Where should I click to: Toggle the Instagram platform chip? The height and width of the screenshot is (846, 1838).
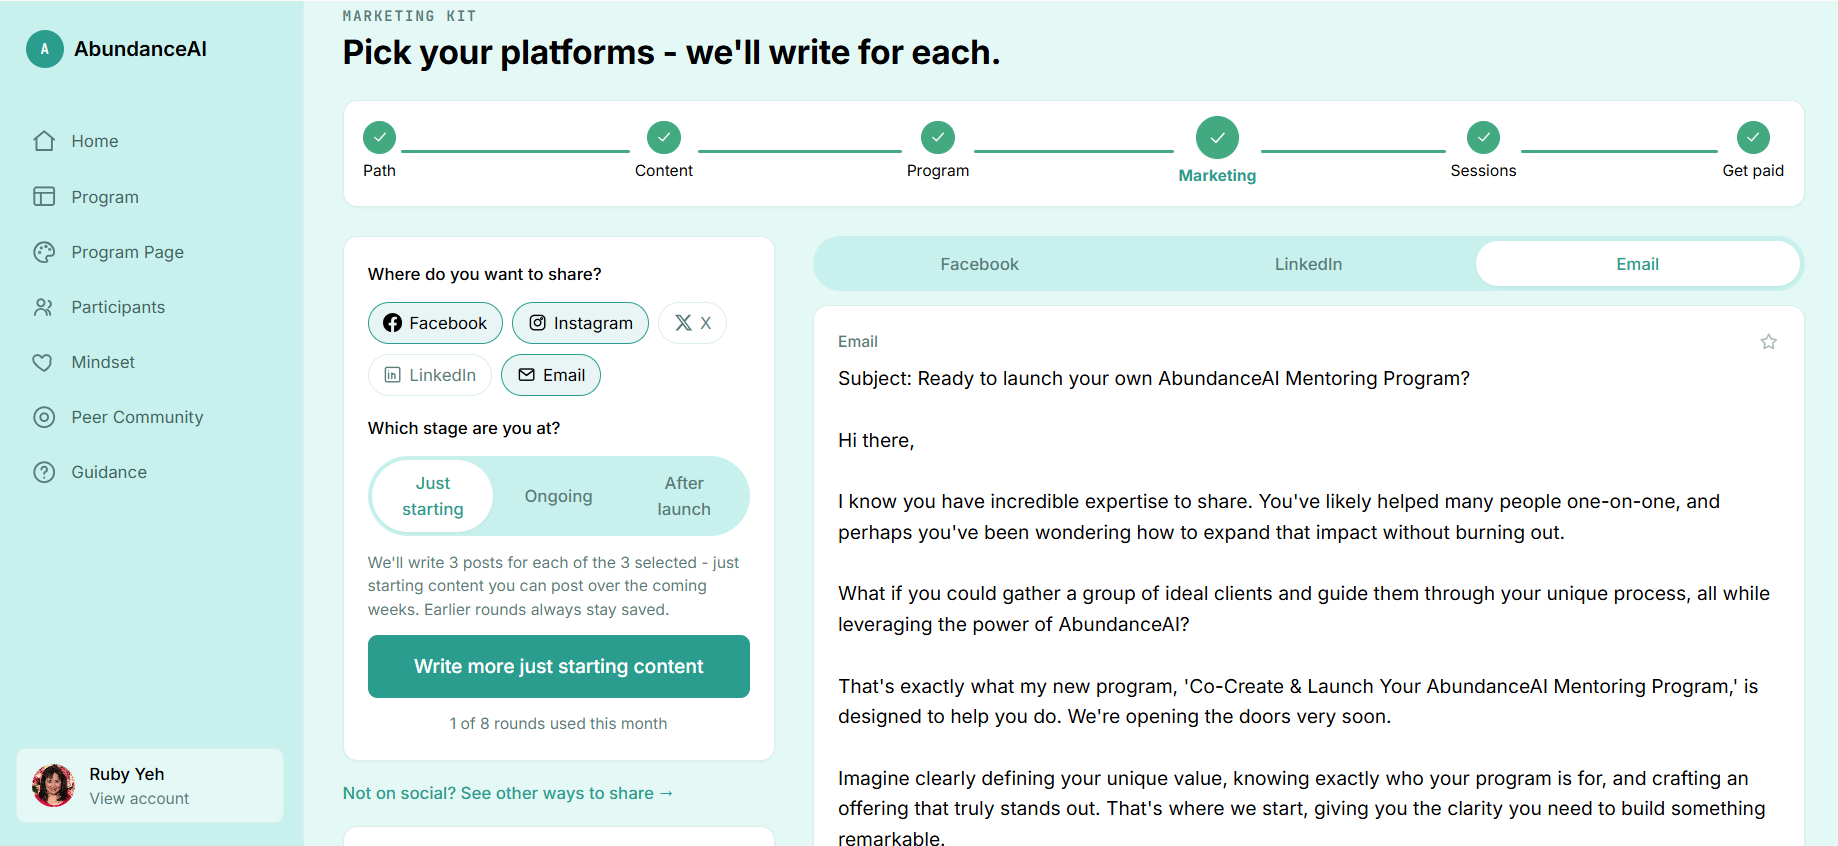pos(580,323)
